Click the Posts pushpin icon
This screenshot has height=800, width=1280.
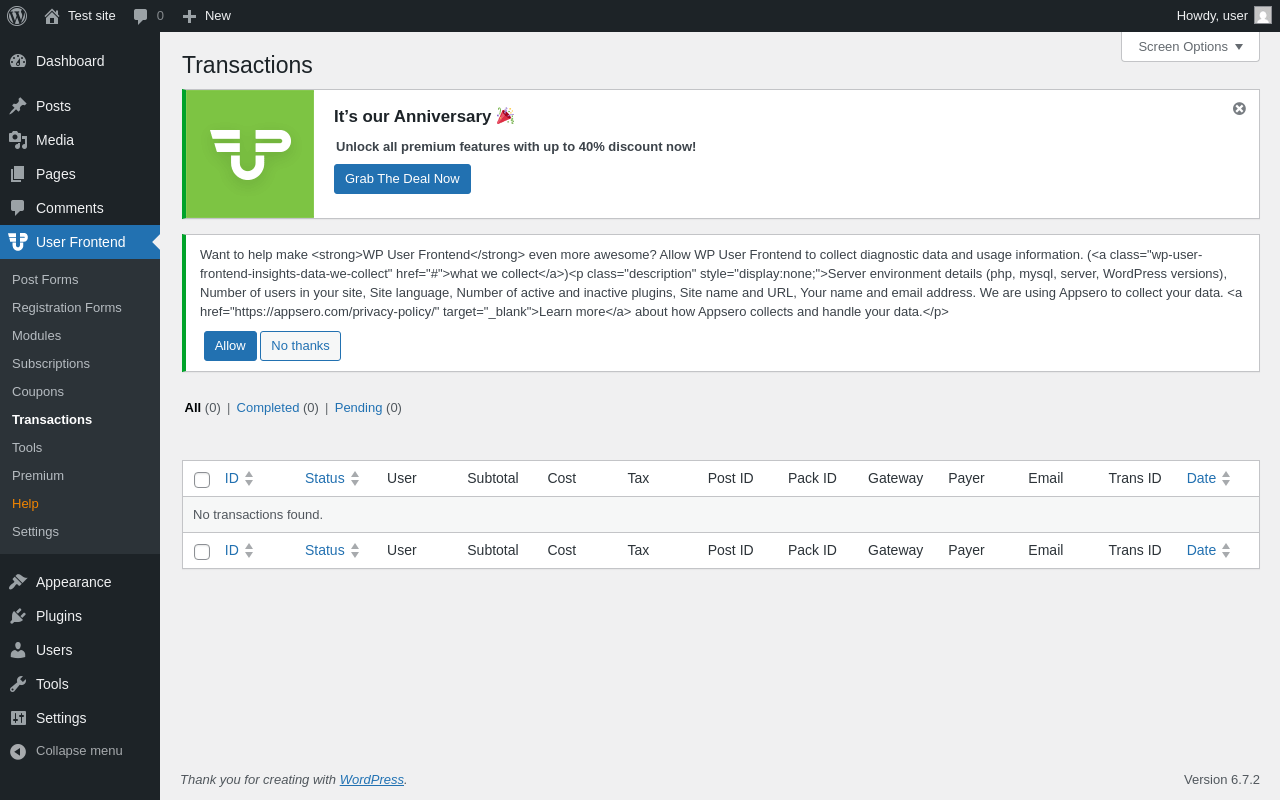18,106
